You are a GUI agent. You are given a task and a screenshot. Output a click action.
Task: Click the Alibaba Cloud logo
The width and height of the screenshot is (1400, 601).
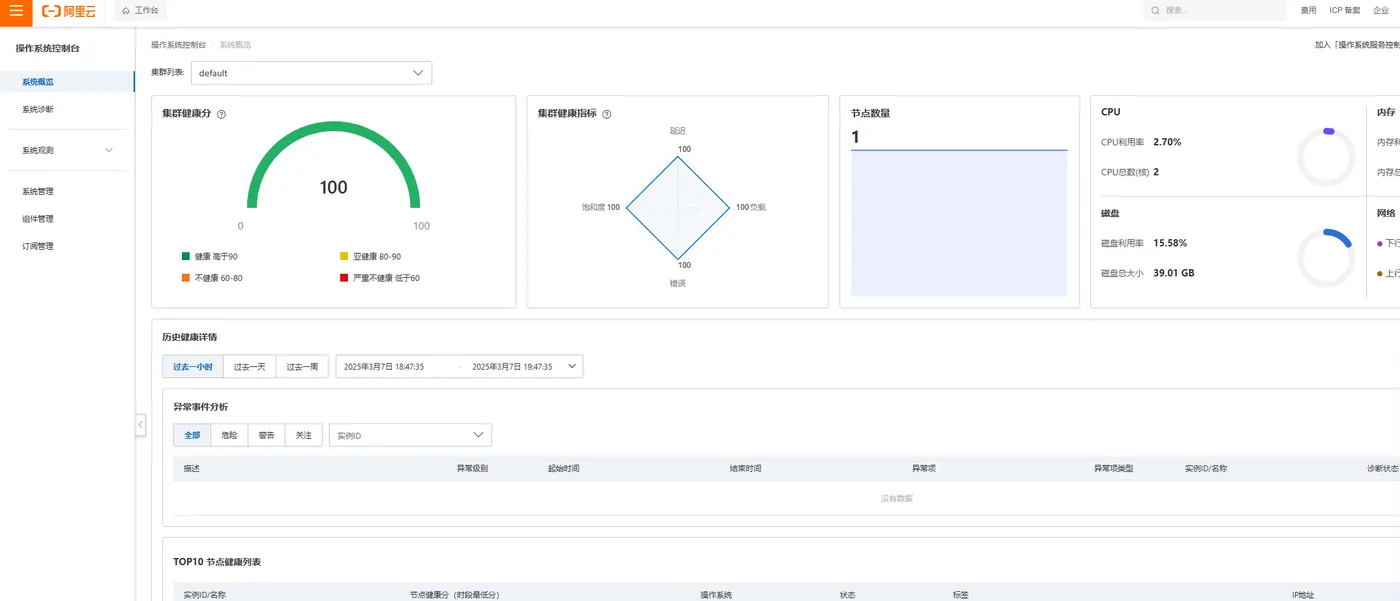pyautogui.click(x=70, y=10)
